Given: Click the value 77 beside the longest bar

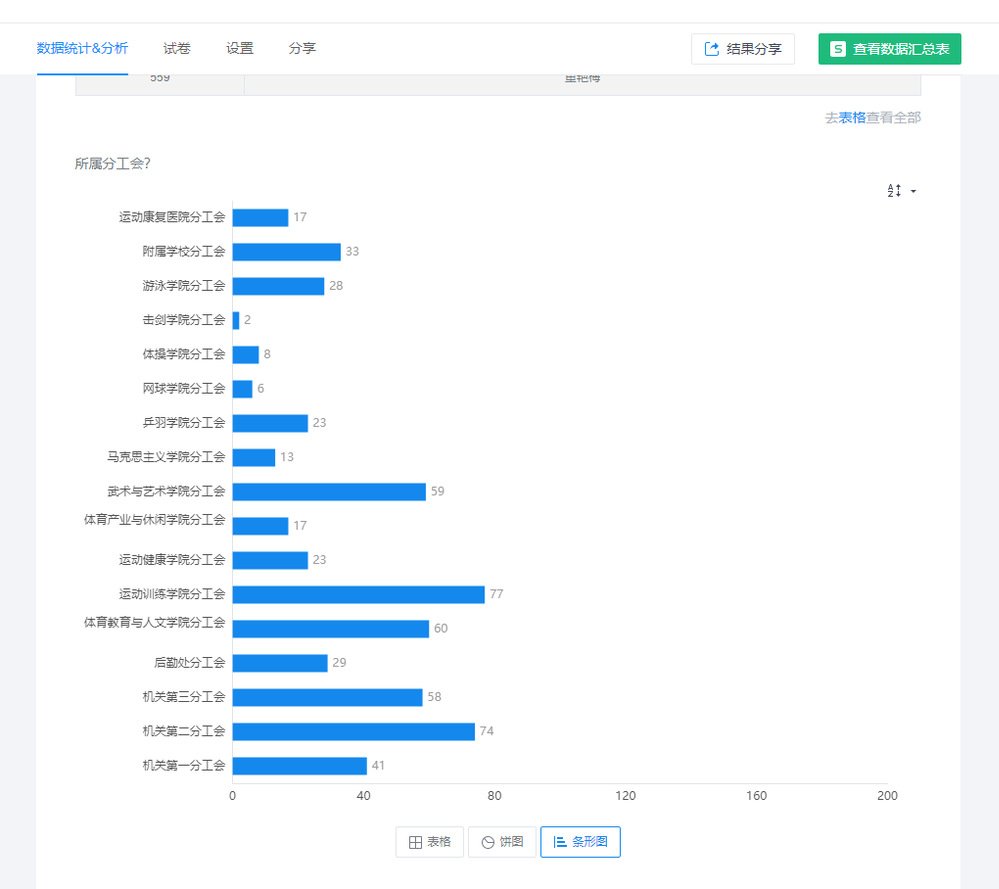Looking at the screenshot, I should (x=496, y=594).
